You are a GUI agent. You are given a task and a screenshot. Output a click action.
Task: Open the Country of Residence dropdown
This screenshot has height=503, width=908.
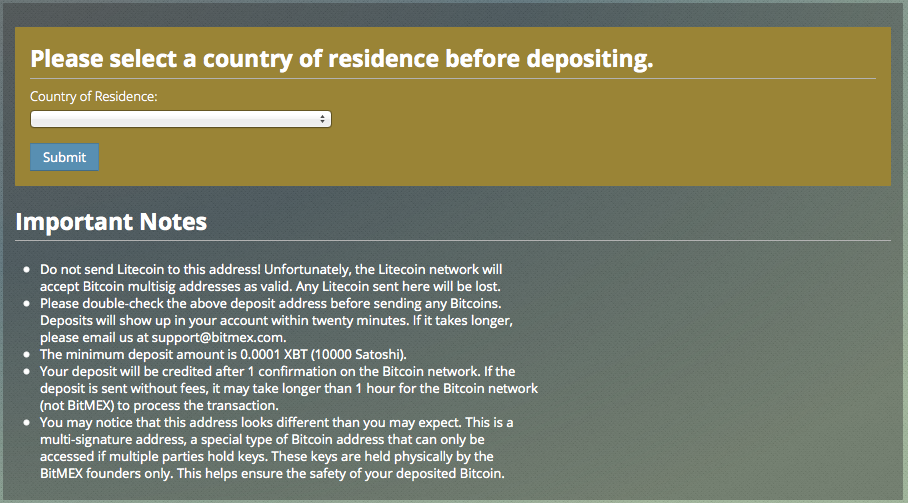point(181,119)
